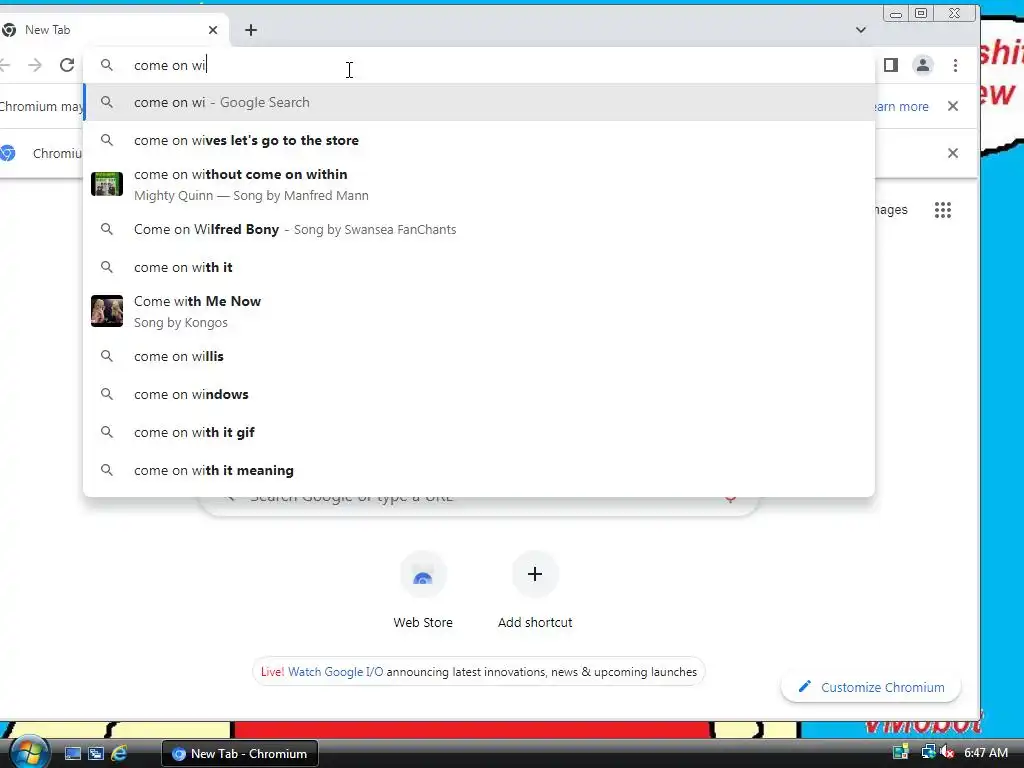
Task: Pick the 'come on willis' suggestion
Action: (479, 357)
